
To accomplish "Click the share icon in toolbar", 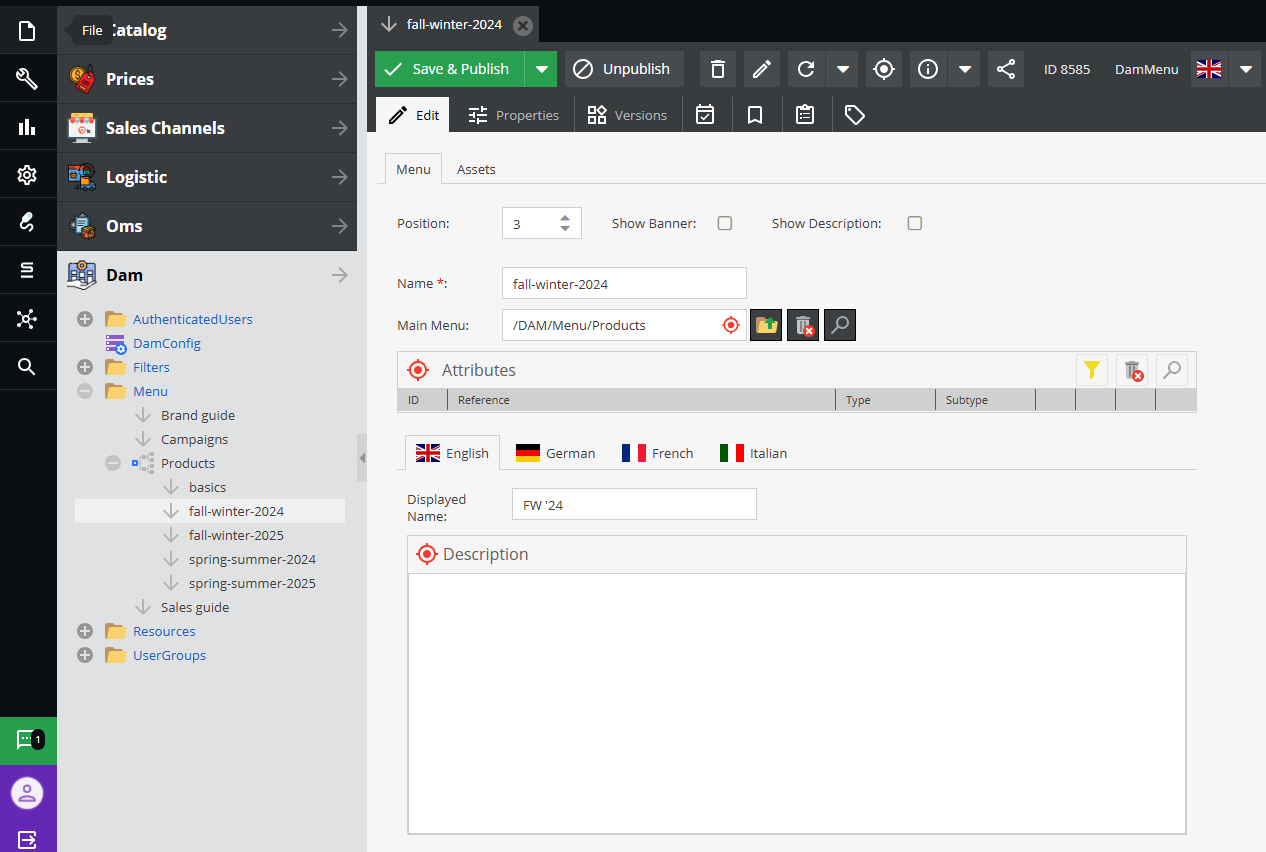I will 1006,69.
